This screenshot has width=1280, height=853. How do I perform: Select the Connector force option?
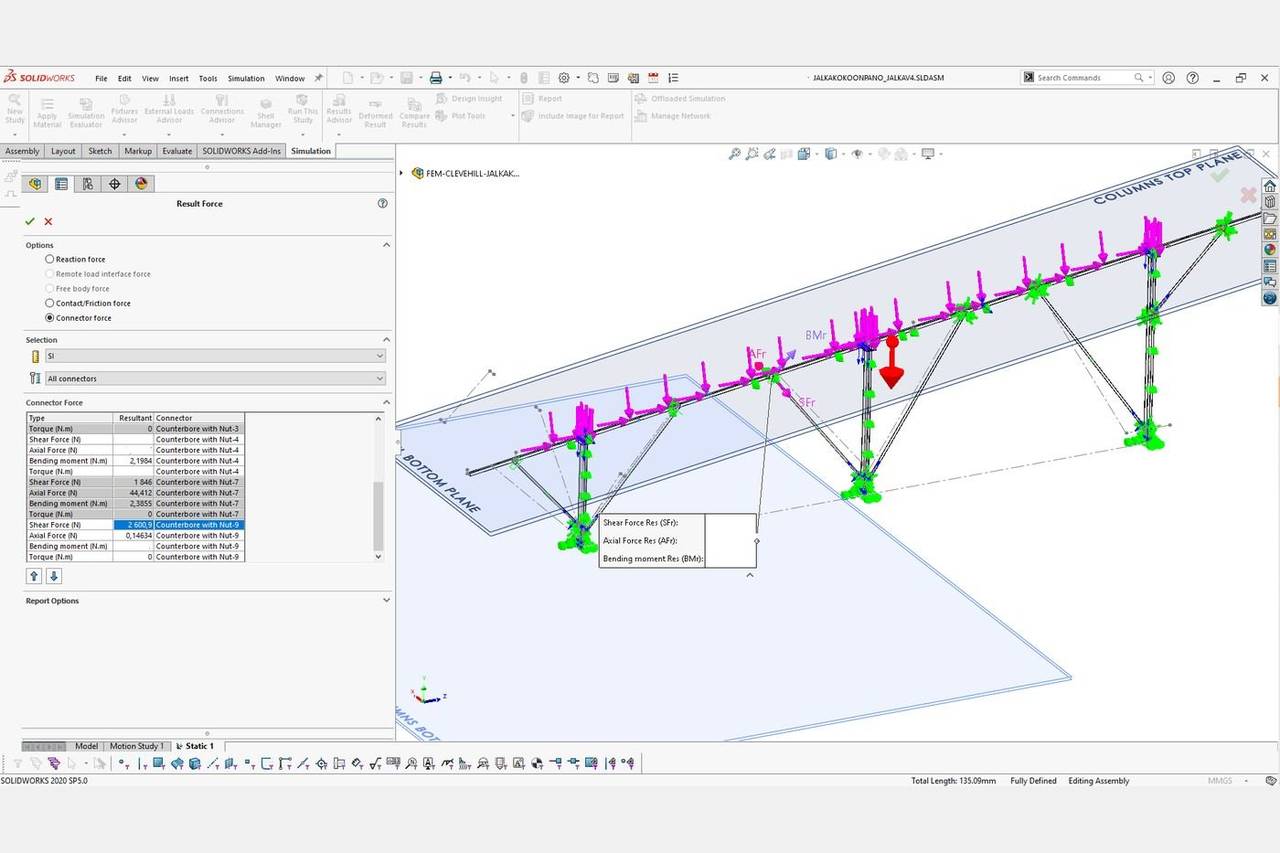click(x=50, y=318)
